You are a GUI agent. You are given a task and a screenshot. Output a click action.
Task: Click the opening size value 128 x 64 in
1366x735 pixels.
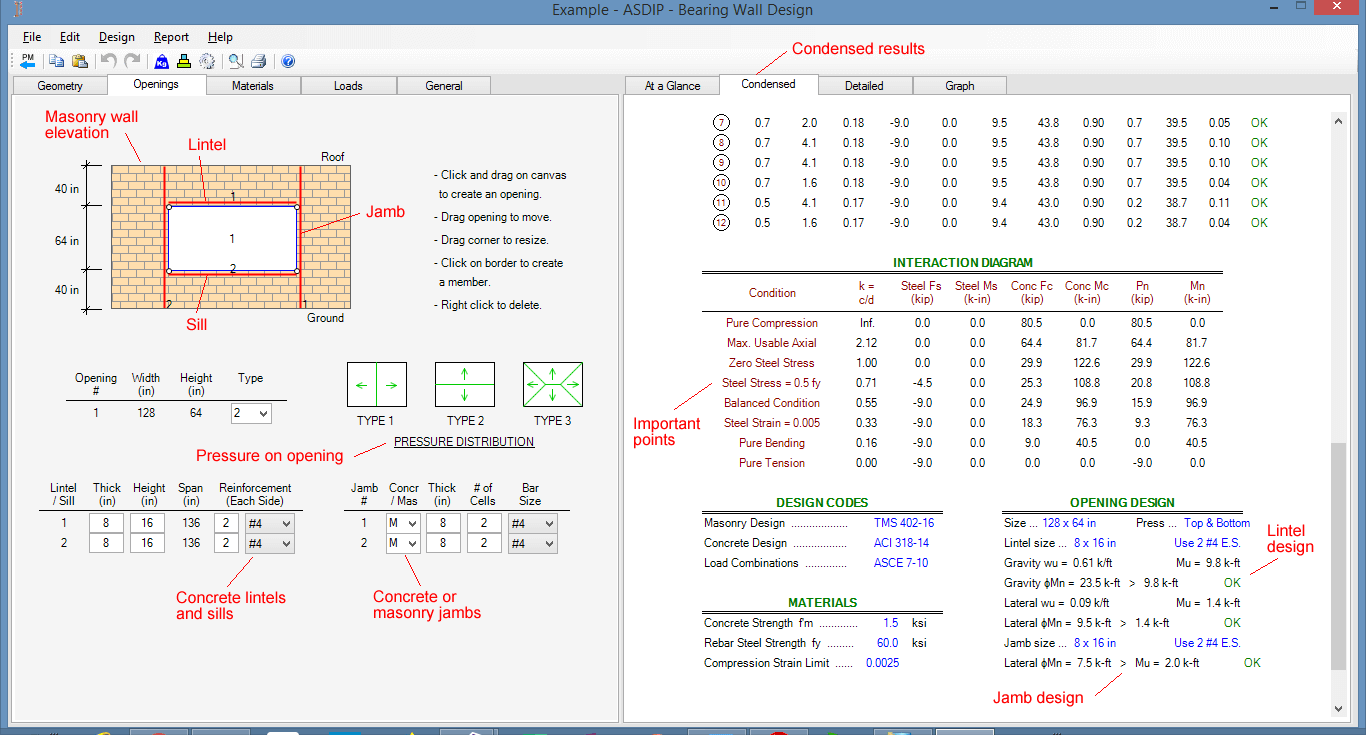click(1070, 523)
